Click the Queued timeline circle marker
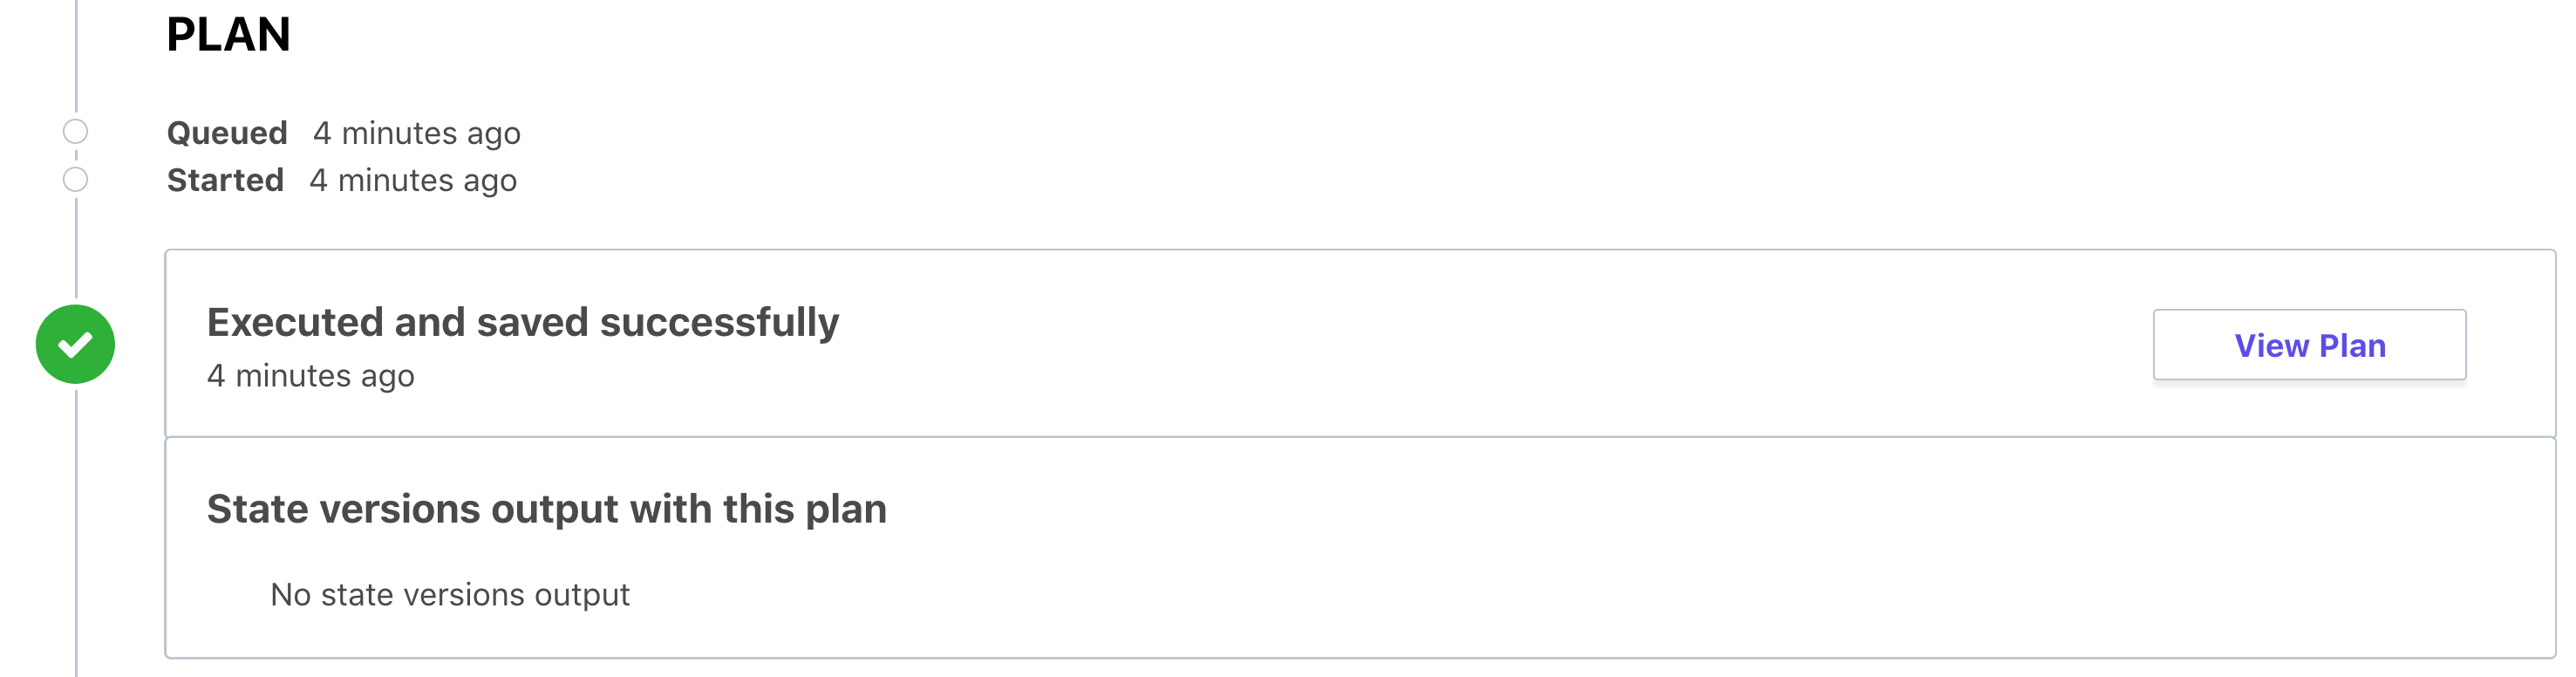Viewport: 2576px width, 677px height. (x=75, y=132)
